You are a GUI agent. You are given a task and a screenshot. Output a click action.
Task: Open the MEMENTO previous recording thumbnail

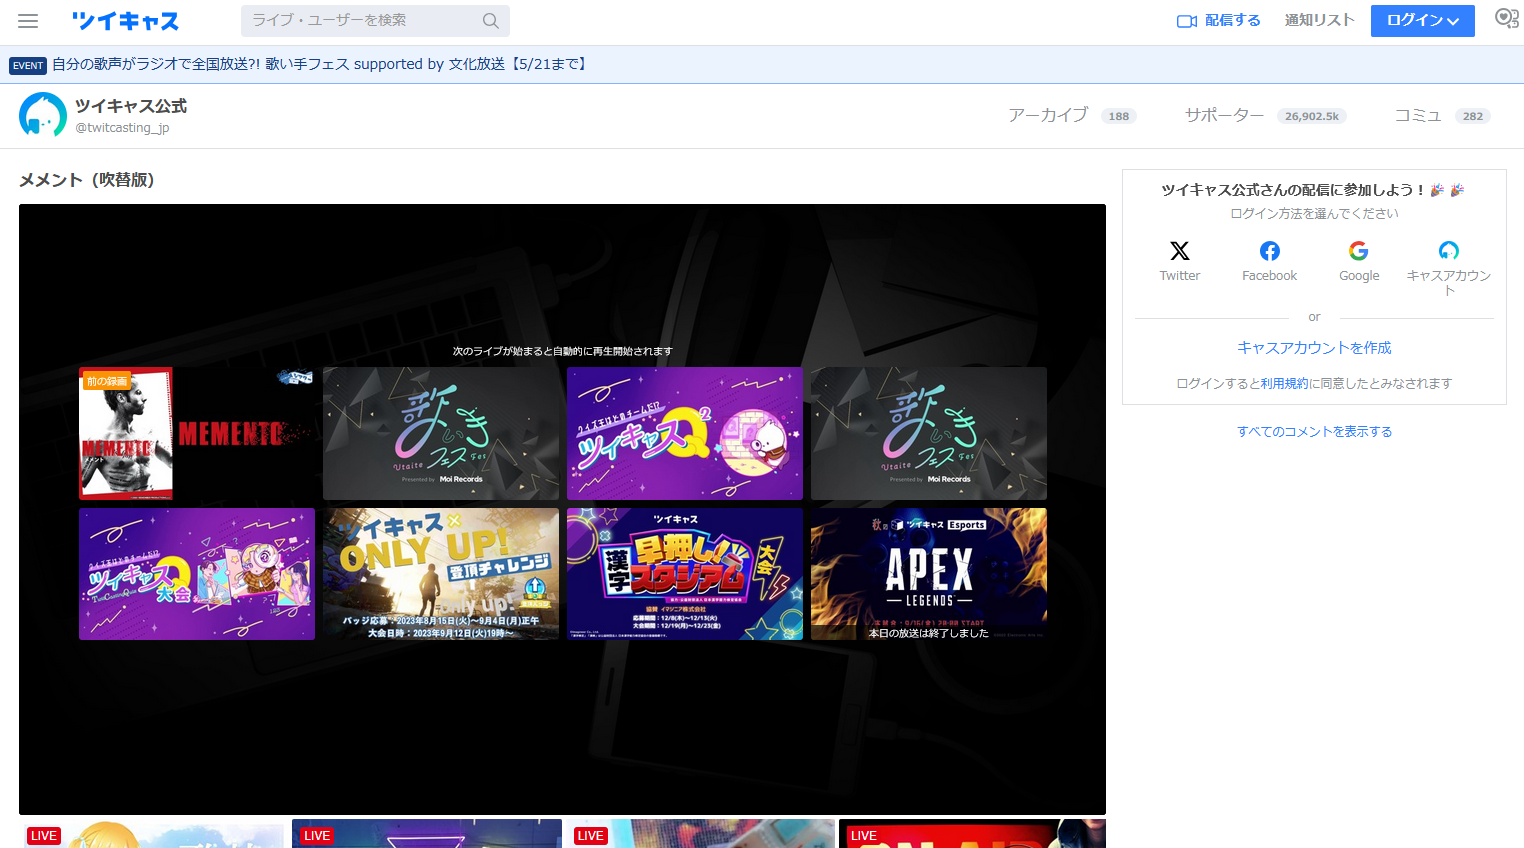(197, 433)
